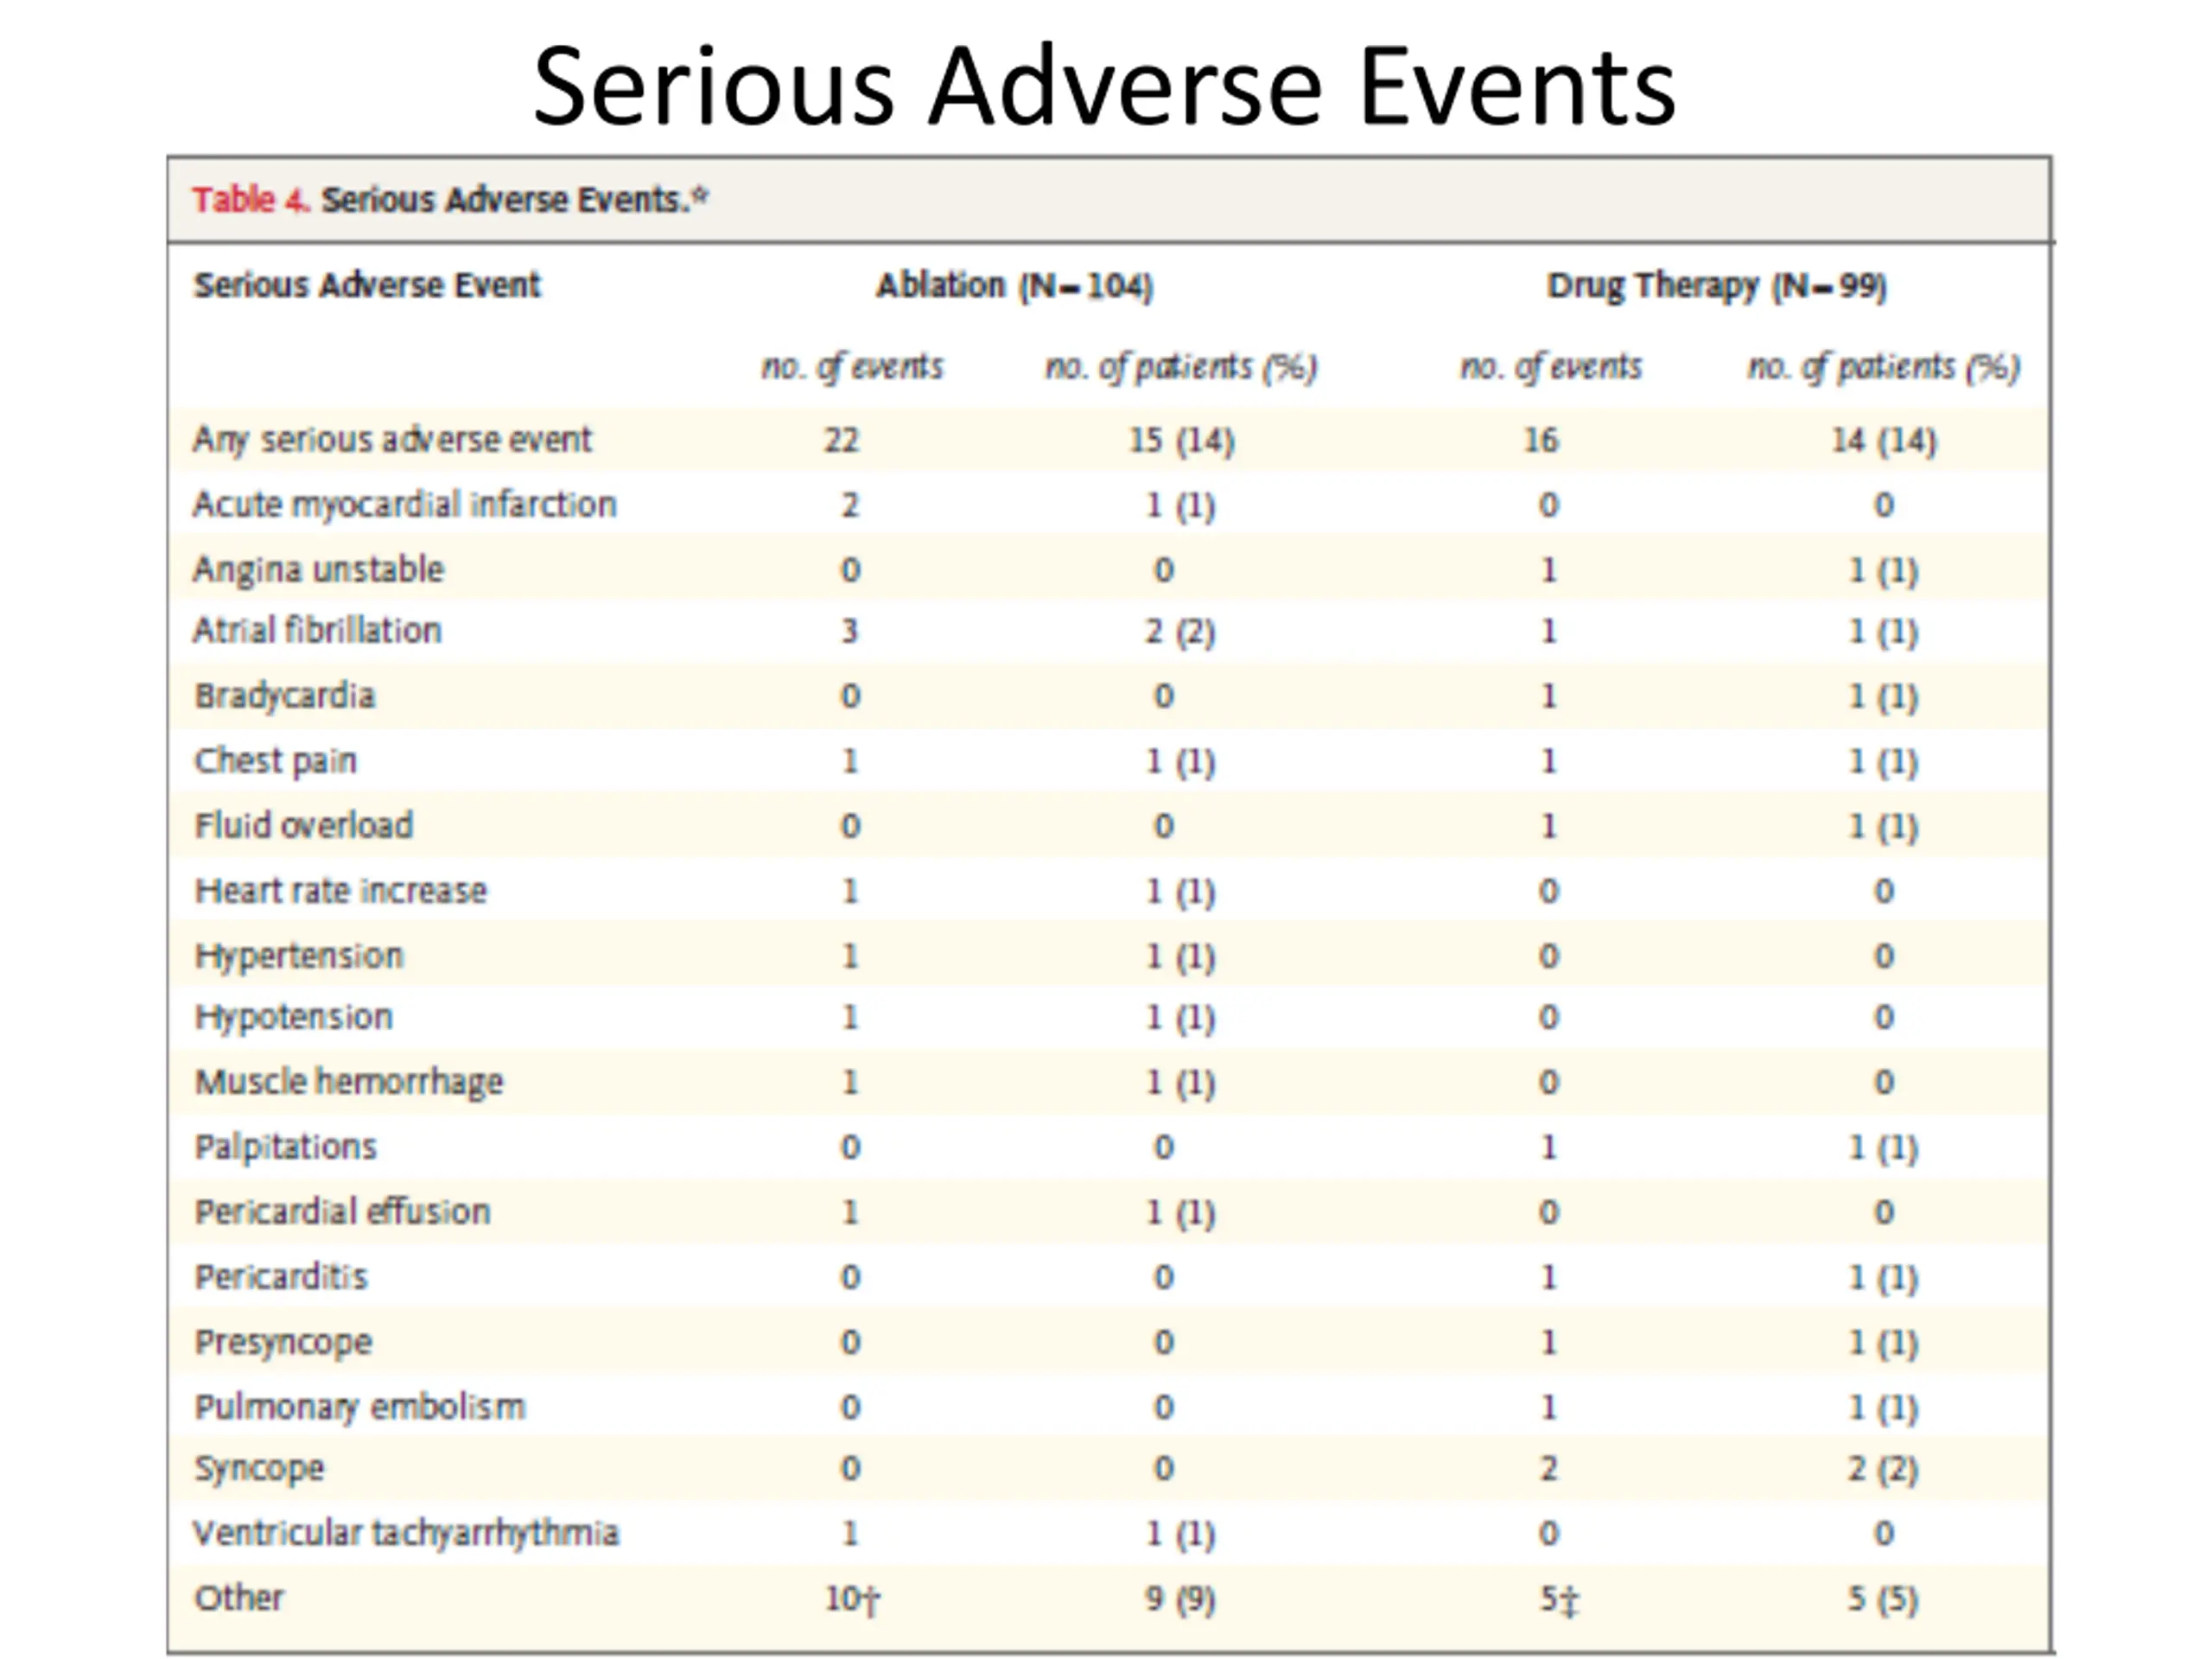Click the 9 (9) value in Other row
Screen dimensions: 2212x1659
click(x=1181, y=1599)
